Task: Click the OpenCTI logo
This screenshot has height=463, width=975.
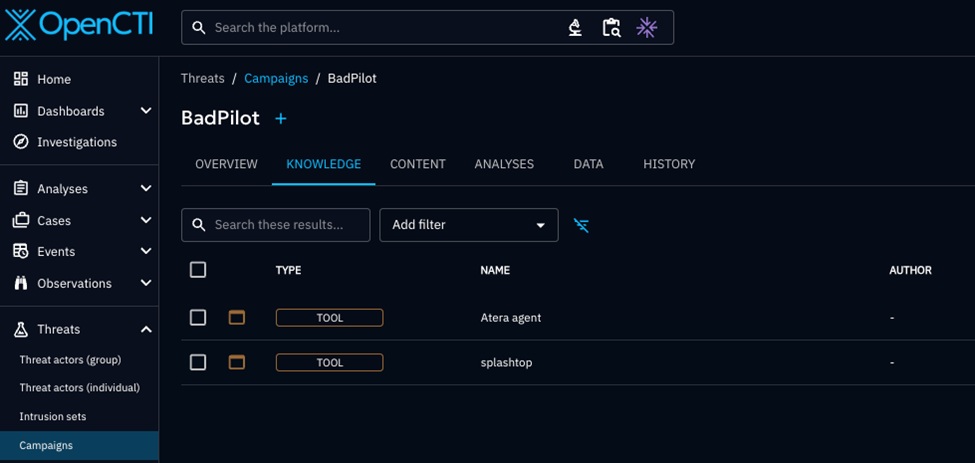Action: pos(79,25)
